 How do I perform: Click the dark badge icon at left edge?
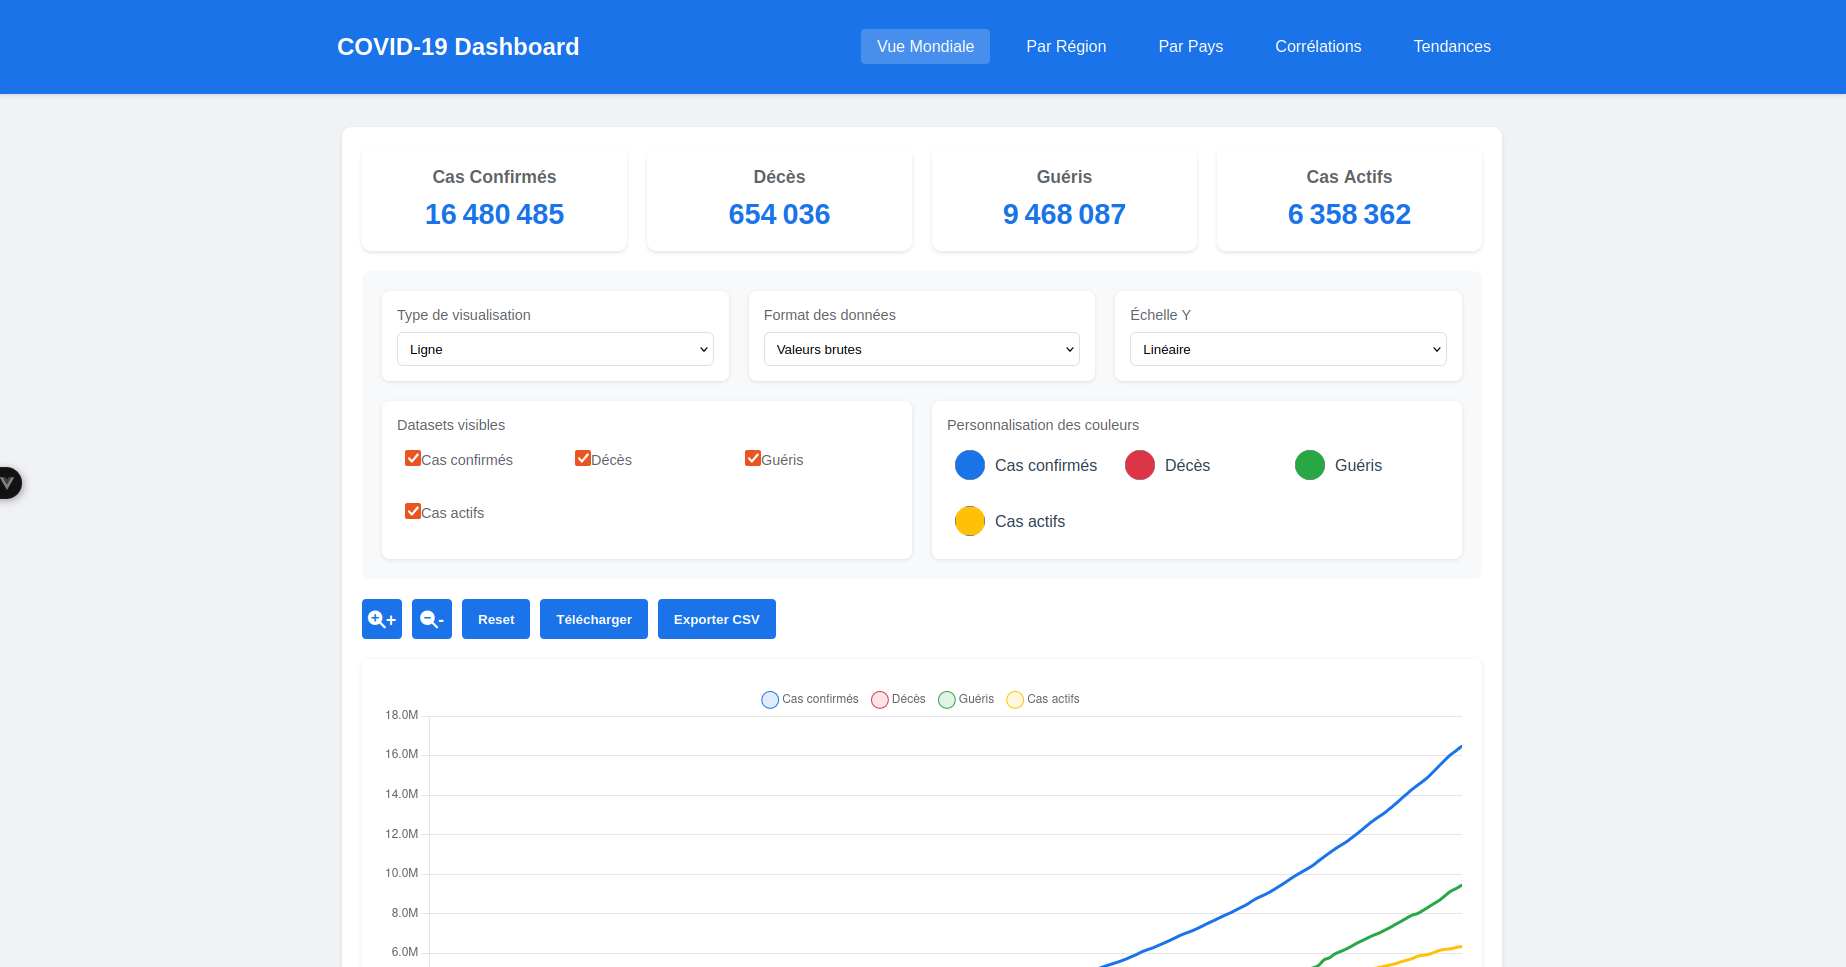point(8,483)
